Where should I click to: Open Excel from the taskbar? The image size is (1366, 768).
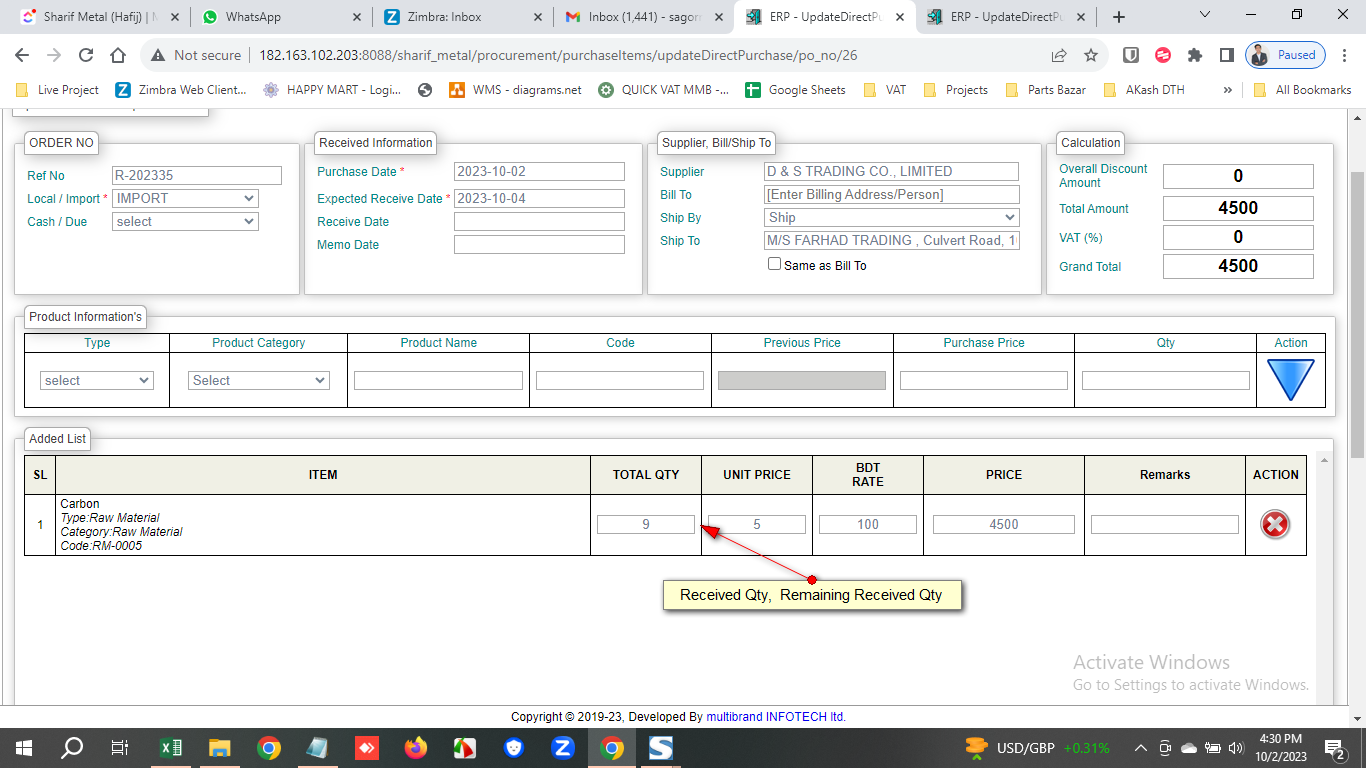(171, 748)
